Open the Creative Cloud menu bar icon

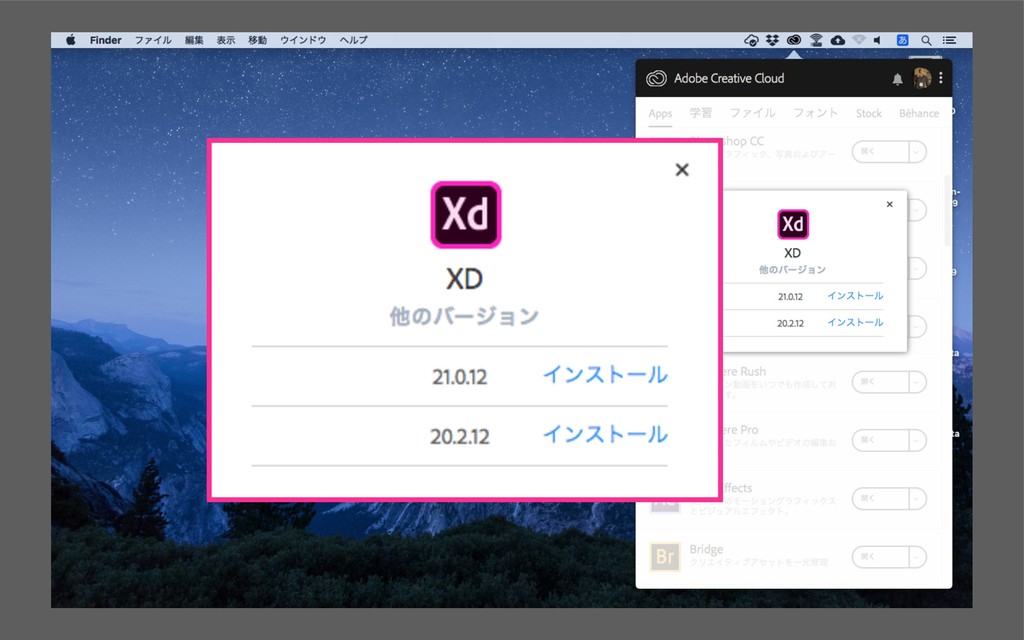pyautogui.click(x=793, y=40)
